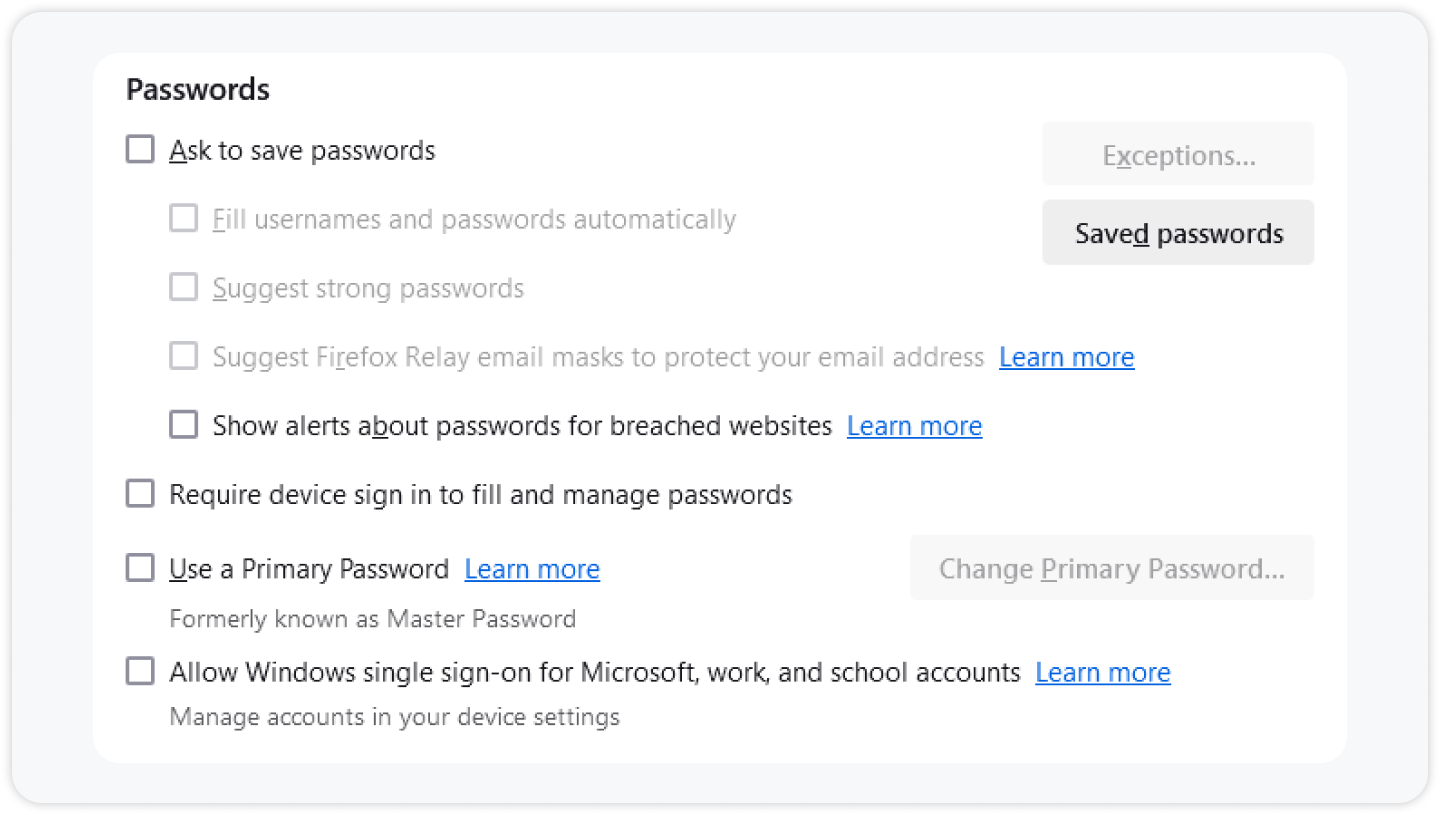
Task: Enable alerts about passwords for breached websites
Action: click(x=183, y=424)
